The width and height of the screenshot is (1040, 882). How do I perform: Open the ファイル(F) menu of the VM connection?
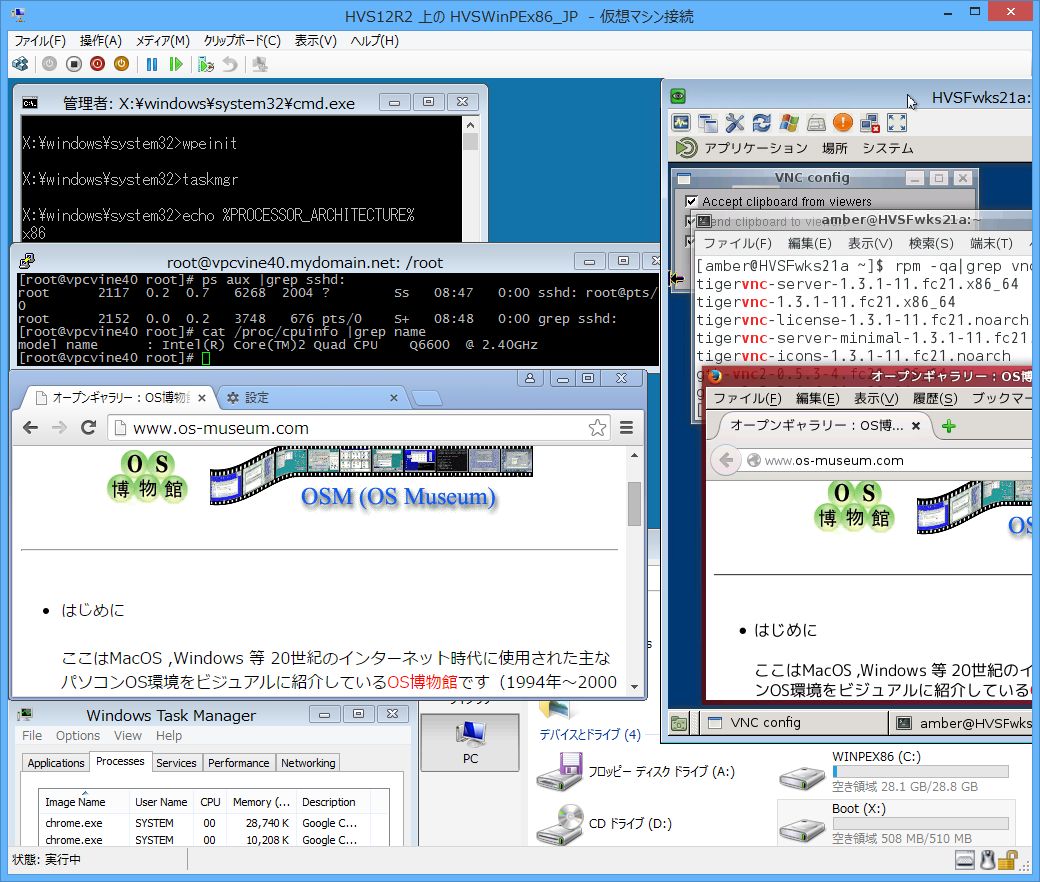[40, 40]
